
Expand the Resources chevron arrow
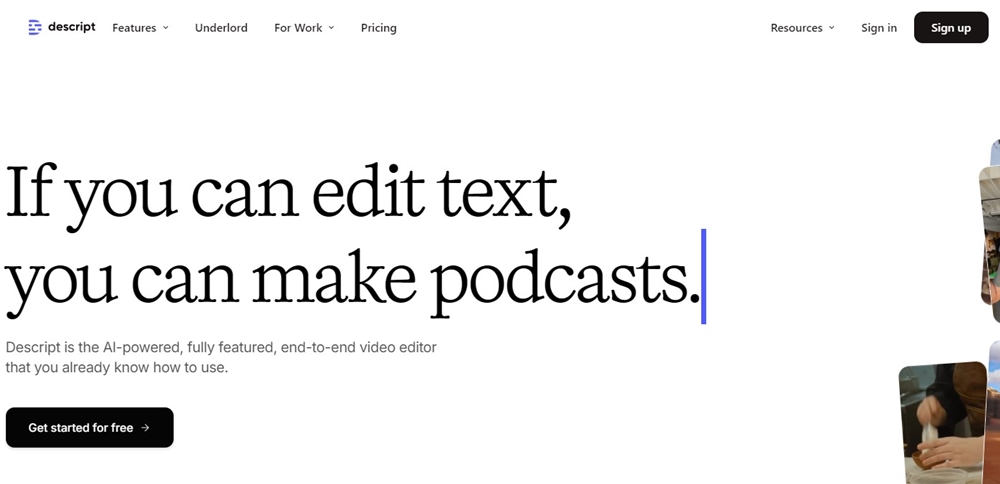tap(831, 28)
